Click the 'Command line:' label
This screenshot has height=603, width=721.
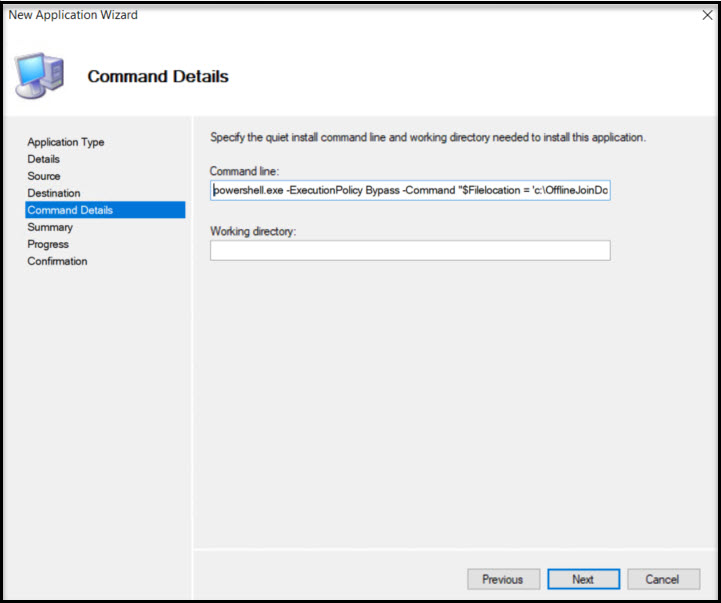click(244, 172)
